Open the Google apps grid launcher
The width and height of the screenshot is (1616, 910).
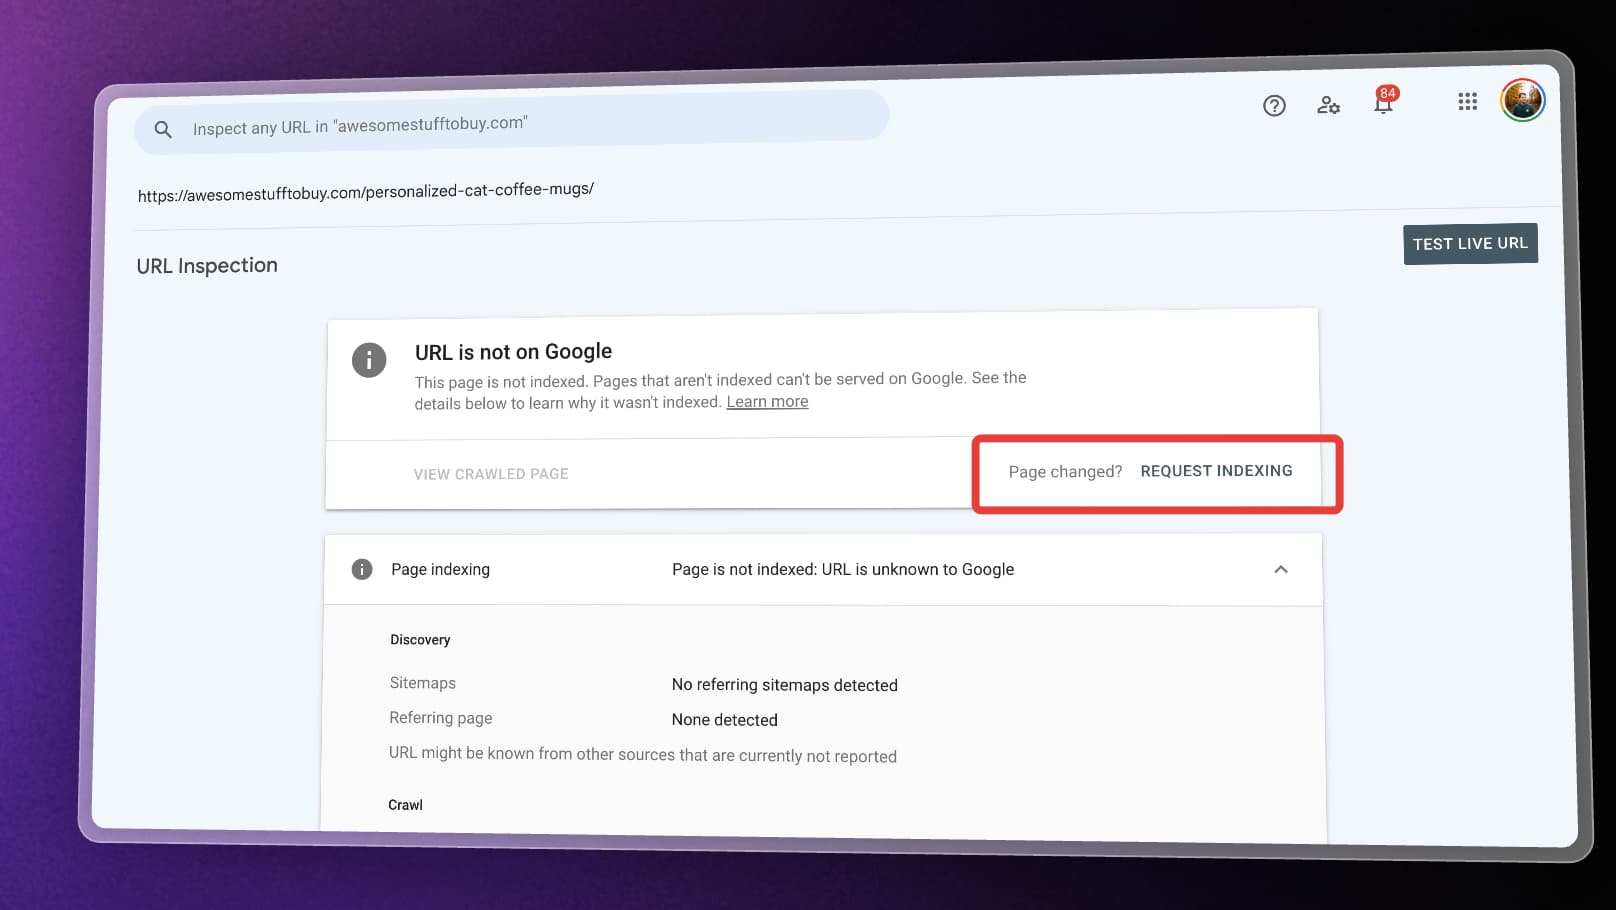(x=1467, y=102)
